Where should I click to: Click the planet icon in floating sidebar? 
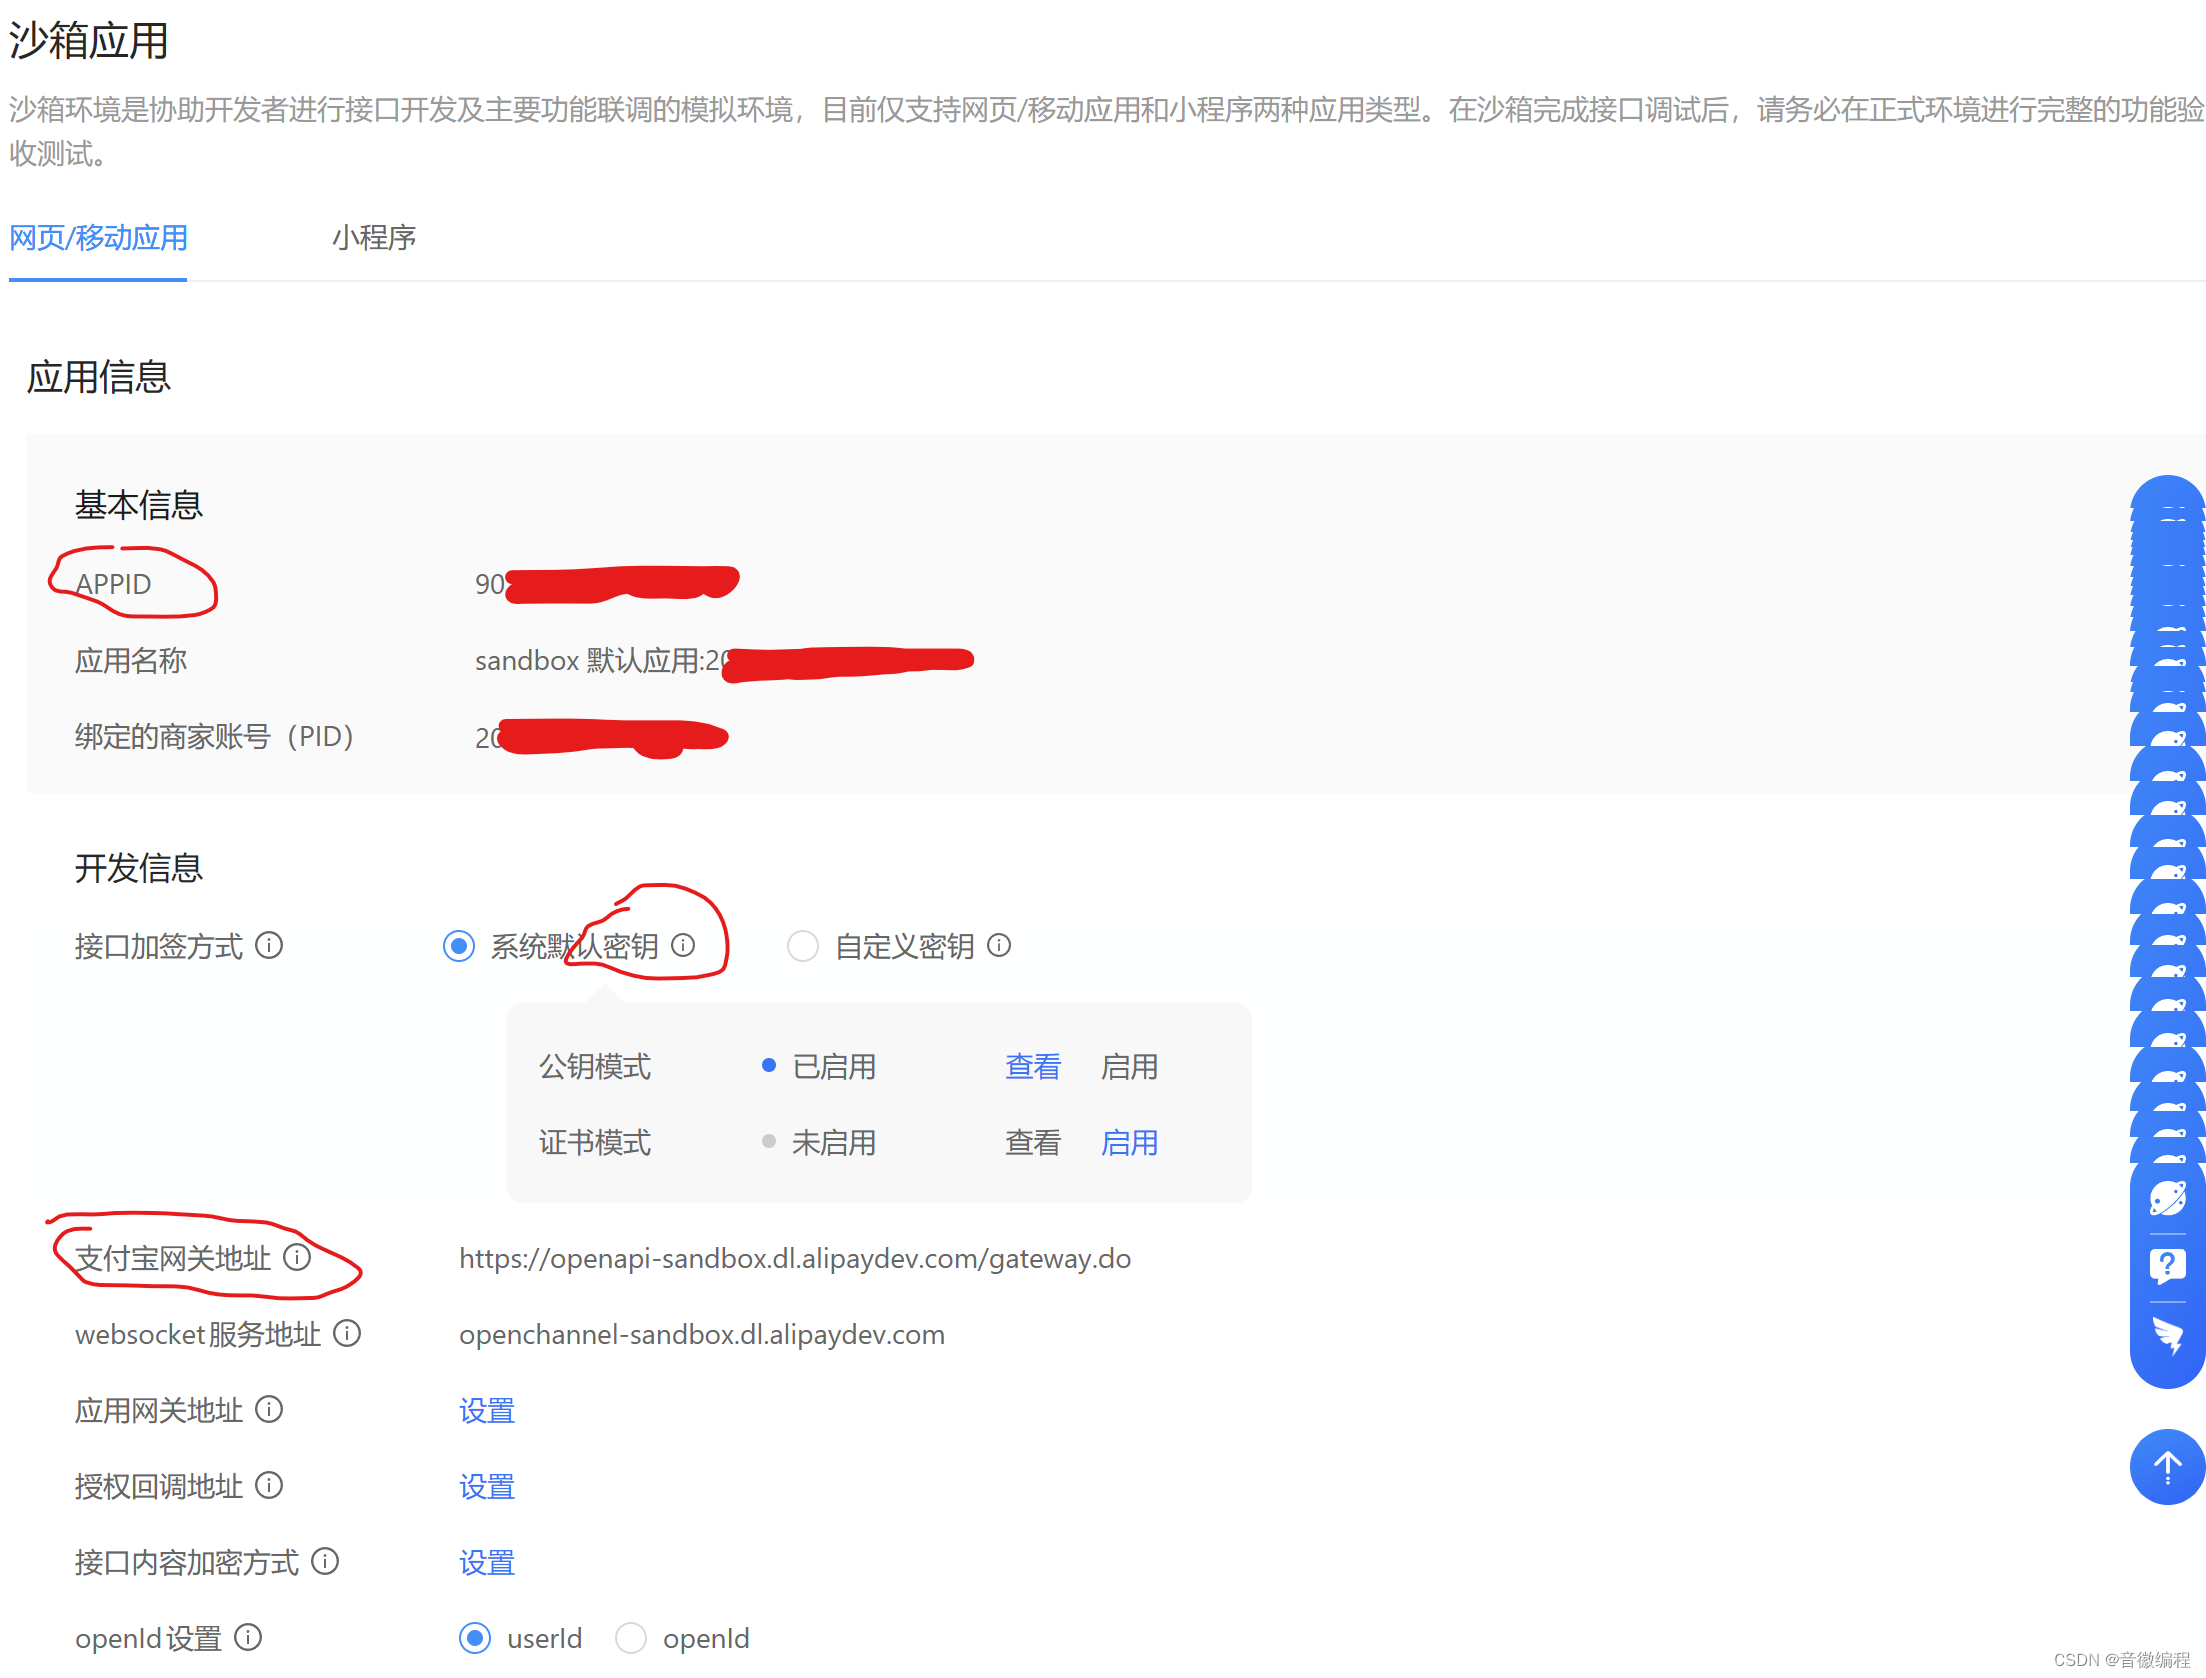(2166, 1197)
